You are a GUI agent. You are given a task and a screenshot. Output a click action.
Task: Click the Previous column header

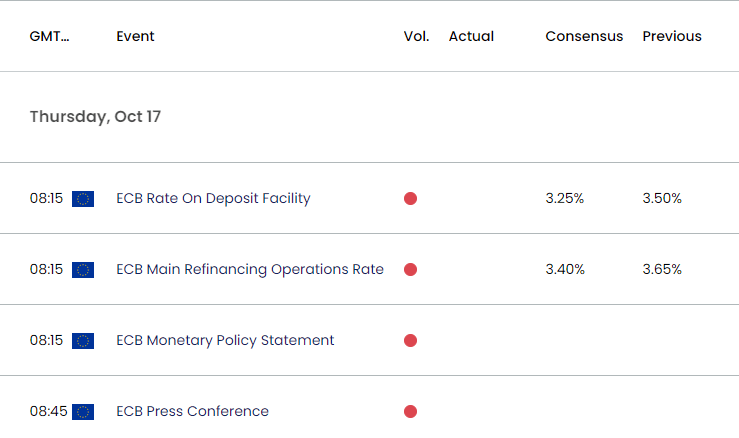[x=672, y=36]
